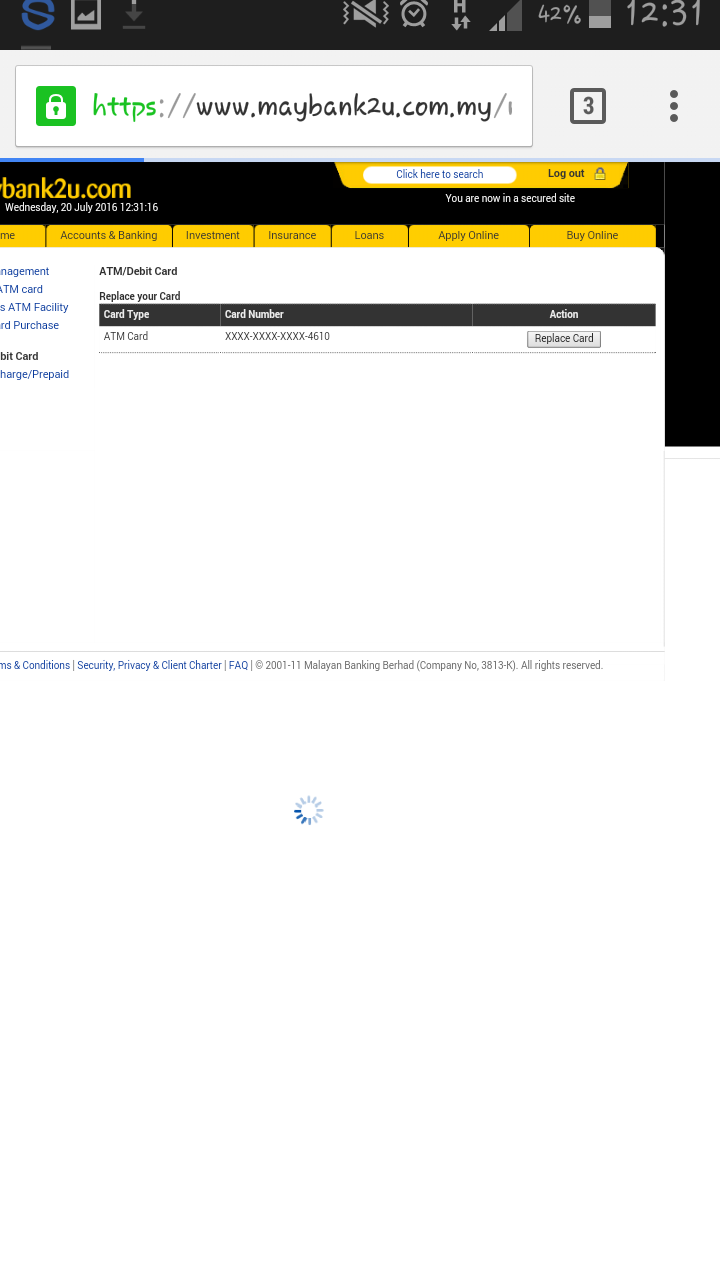
Task: Tap the image notification icon in status bar
Action: (86, 14)
